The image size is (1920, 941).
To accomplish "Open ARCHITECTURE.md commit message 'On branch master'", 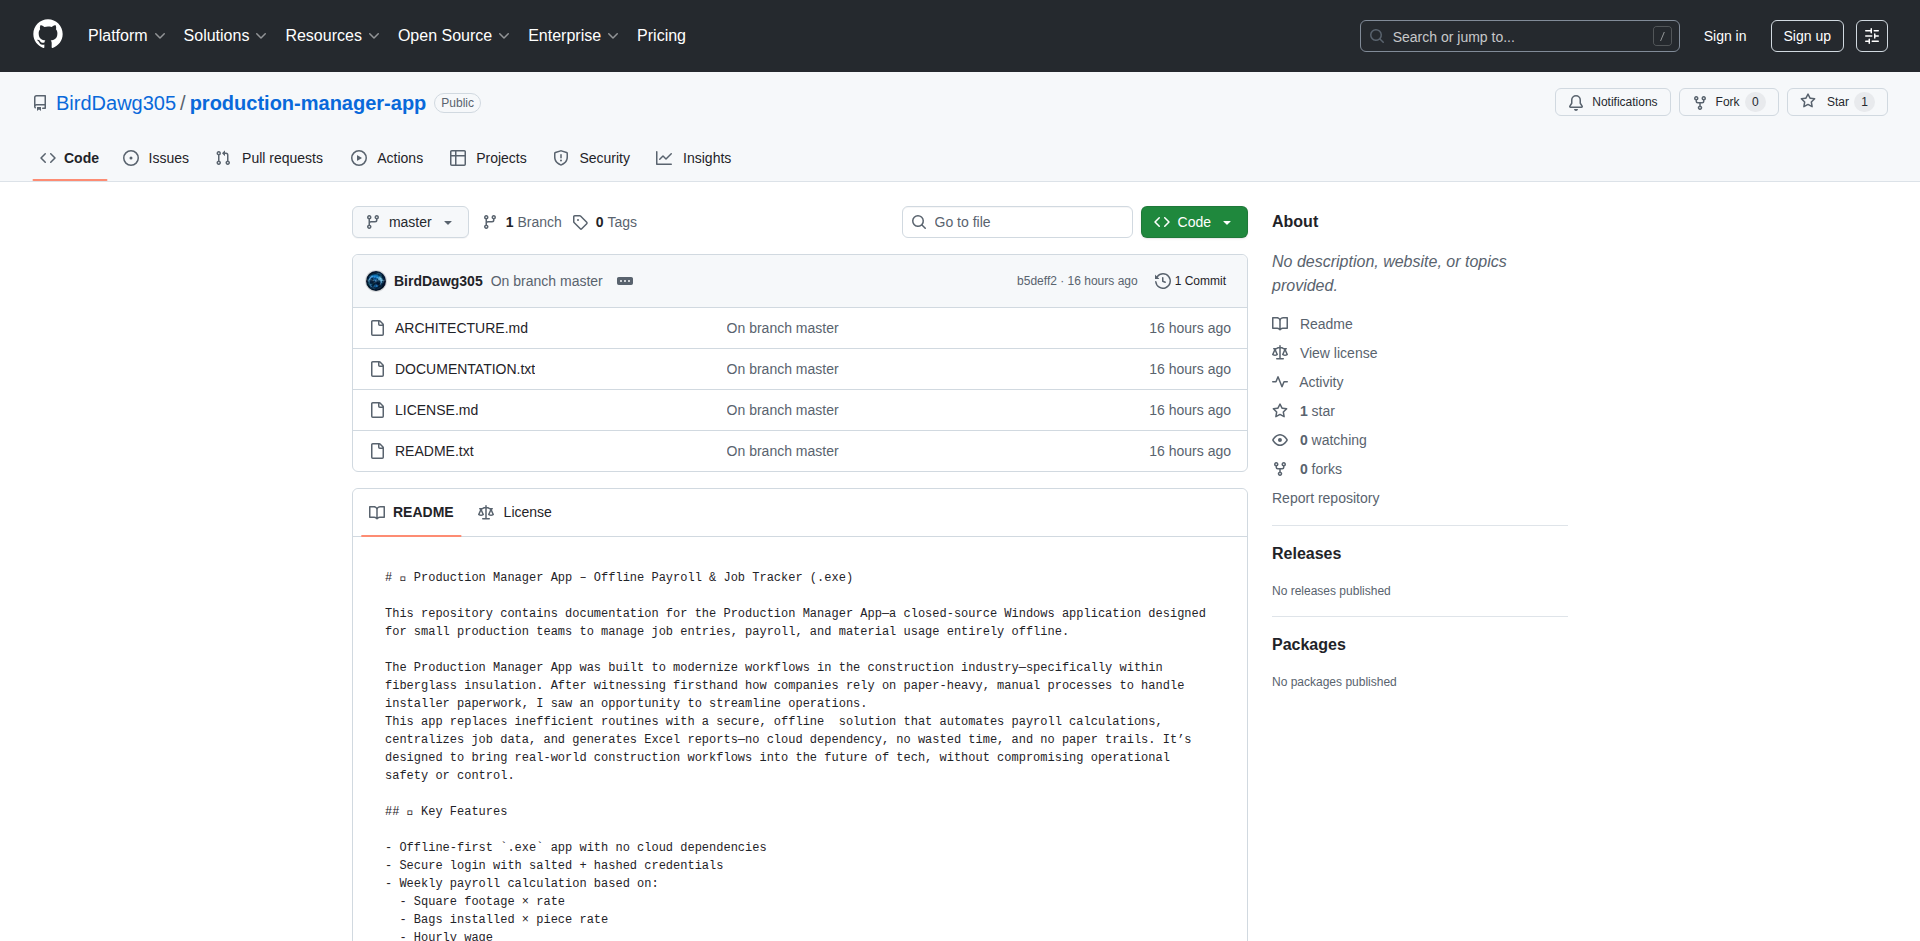I will 782,328.
